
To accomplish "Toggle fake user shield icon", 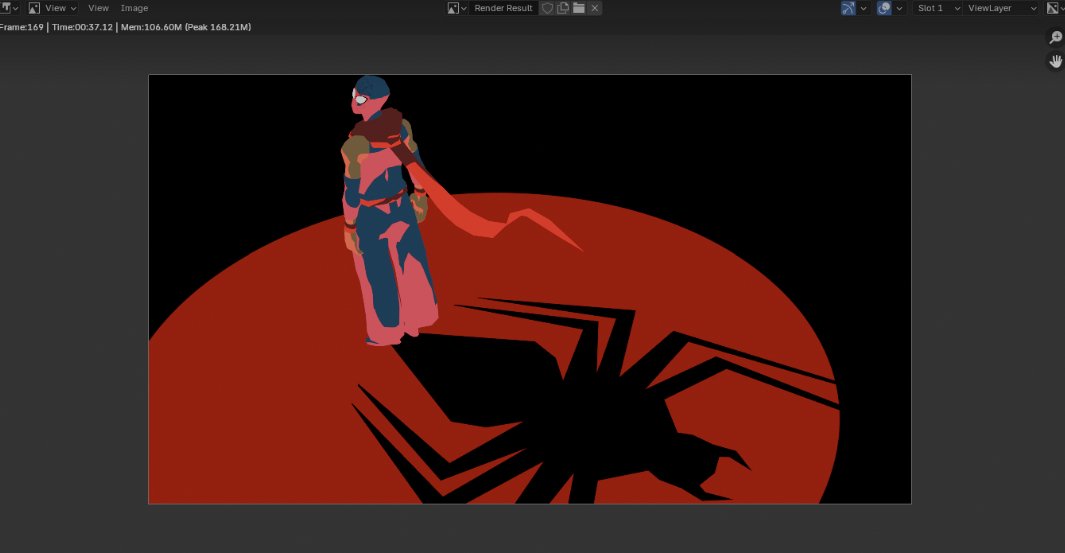I will [x=547, y=8].
